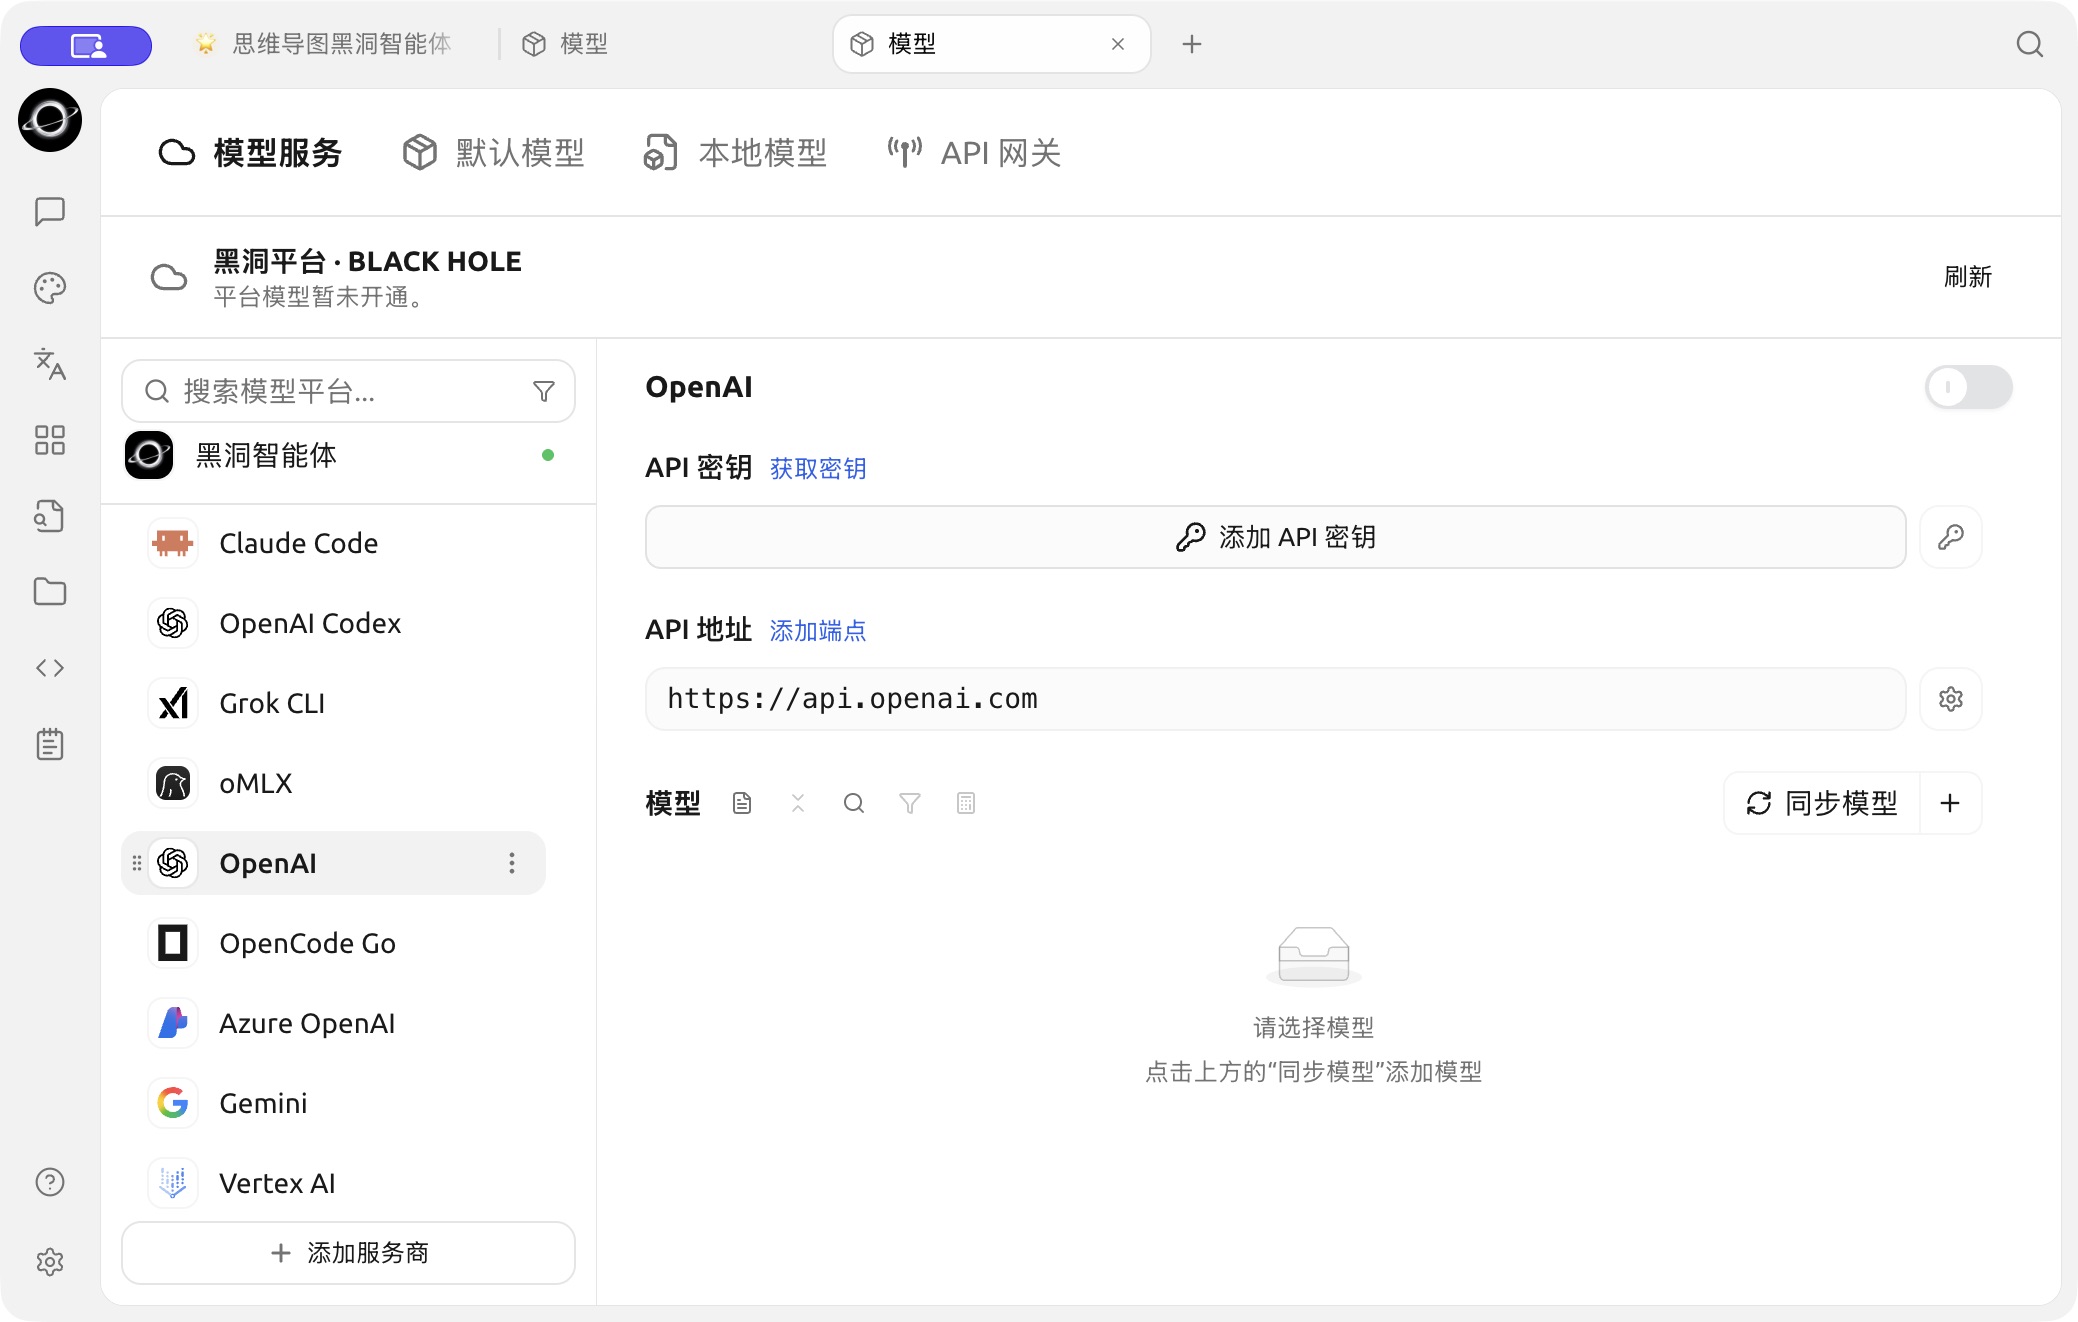Click the collapse X icon in models toolbar
Screen dimensions: 2078x1322
pos(798,803)
